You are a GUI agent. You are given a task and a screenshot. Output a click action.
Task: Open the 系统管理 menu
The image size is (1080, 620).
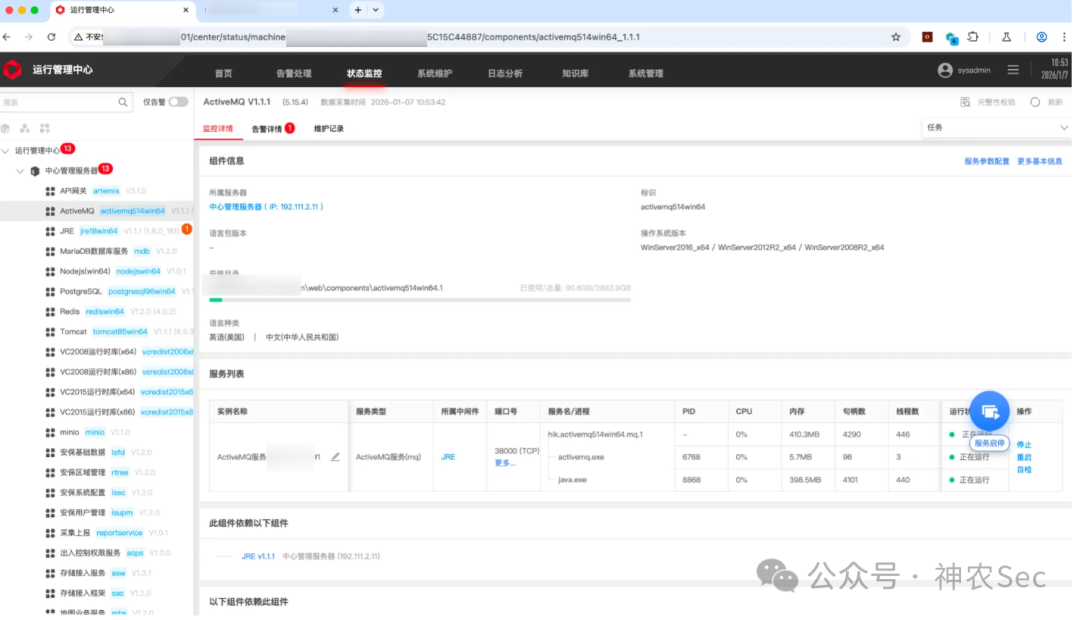(645, 73)
